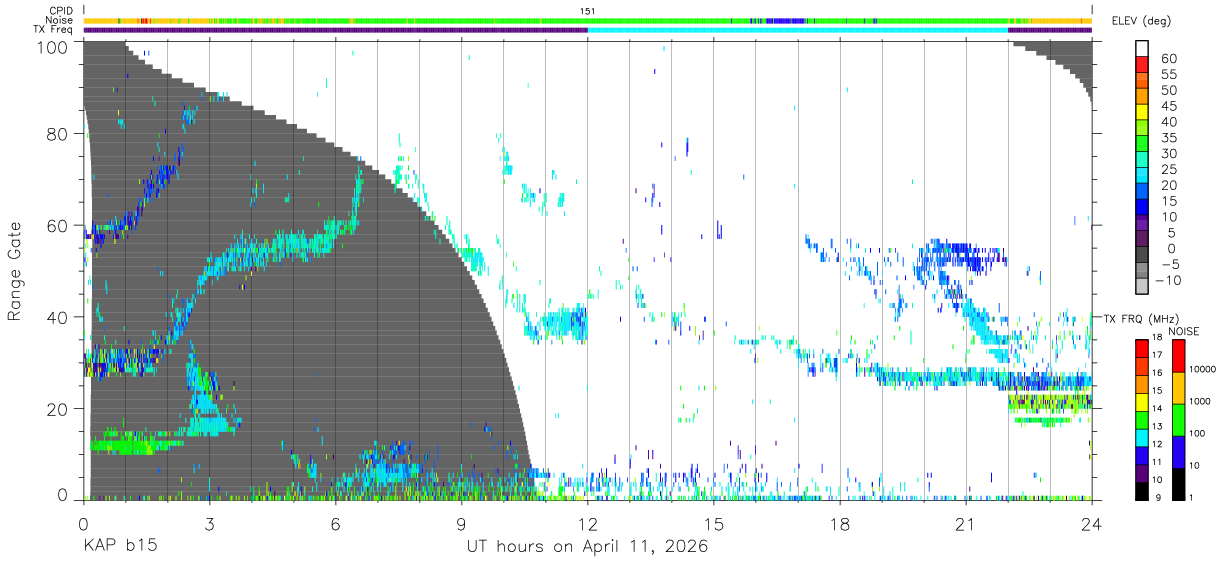Viewport: 1228px width, 567px height.
Task: Click the 1000 label on NOISE legend
Action: click(x=1199, y=401)
